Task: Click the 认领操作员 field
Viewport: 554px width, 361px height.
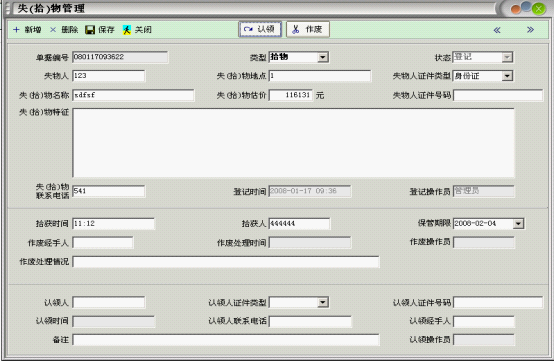Action: 484,340
